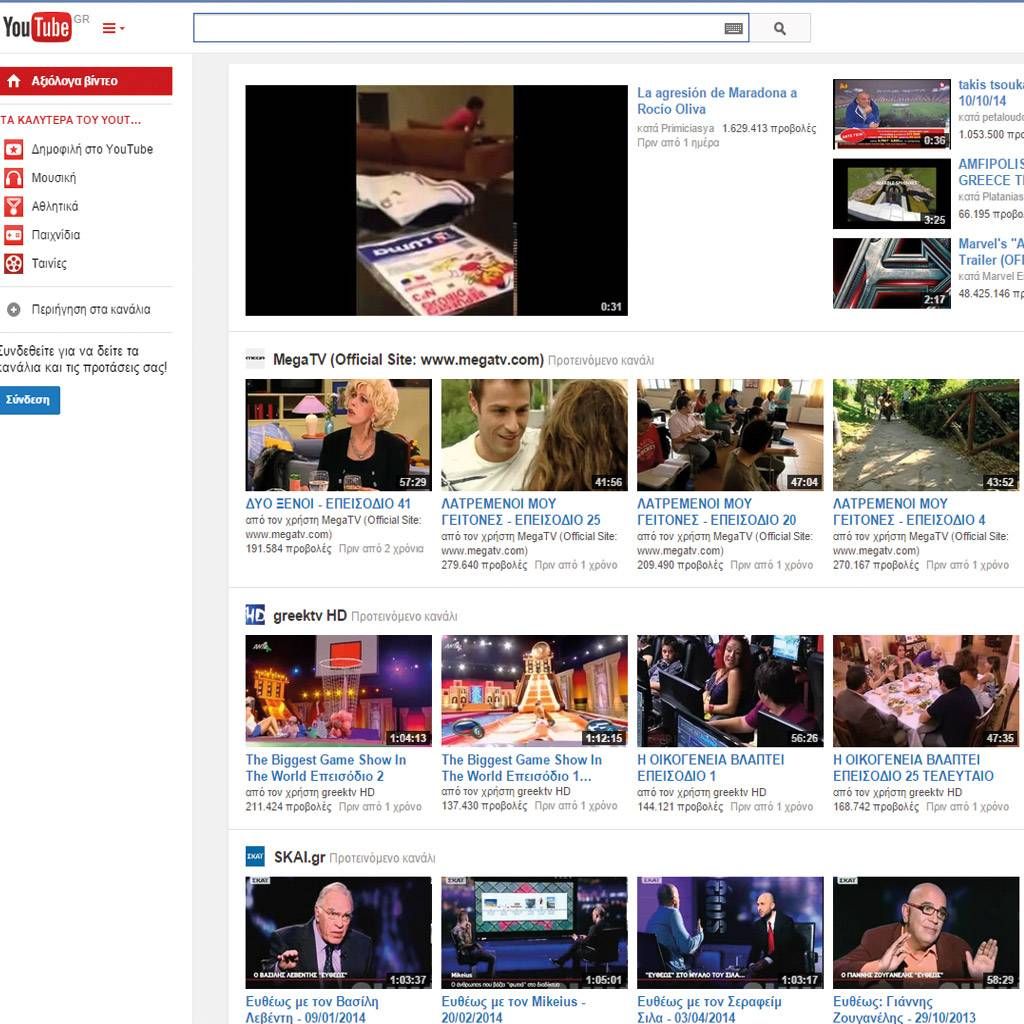
Task: Open La agresión de Maradona video link
Action: point(716,101)
